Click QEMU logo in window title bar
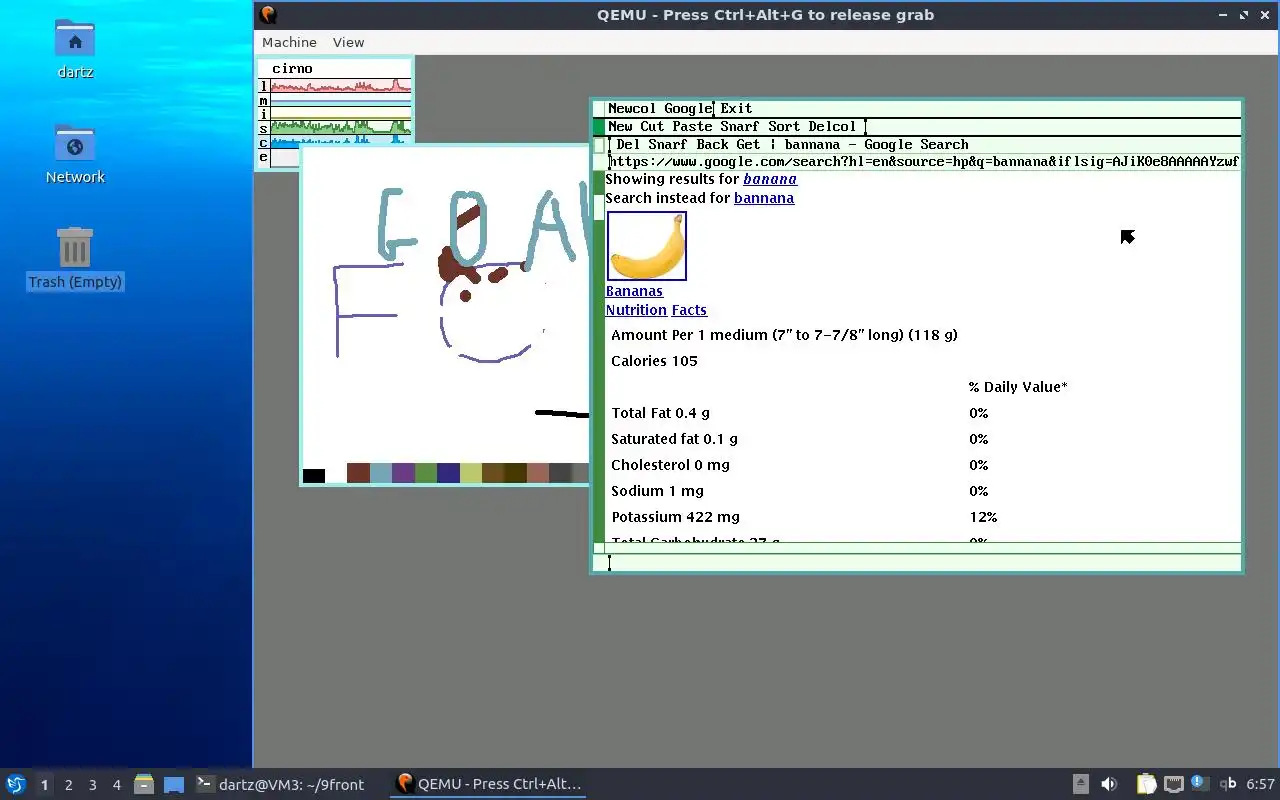The height and width of the screenshot is (800, 1280). pos(267,15)
